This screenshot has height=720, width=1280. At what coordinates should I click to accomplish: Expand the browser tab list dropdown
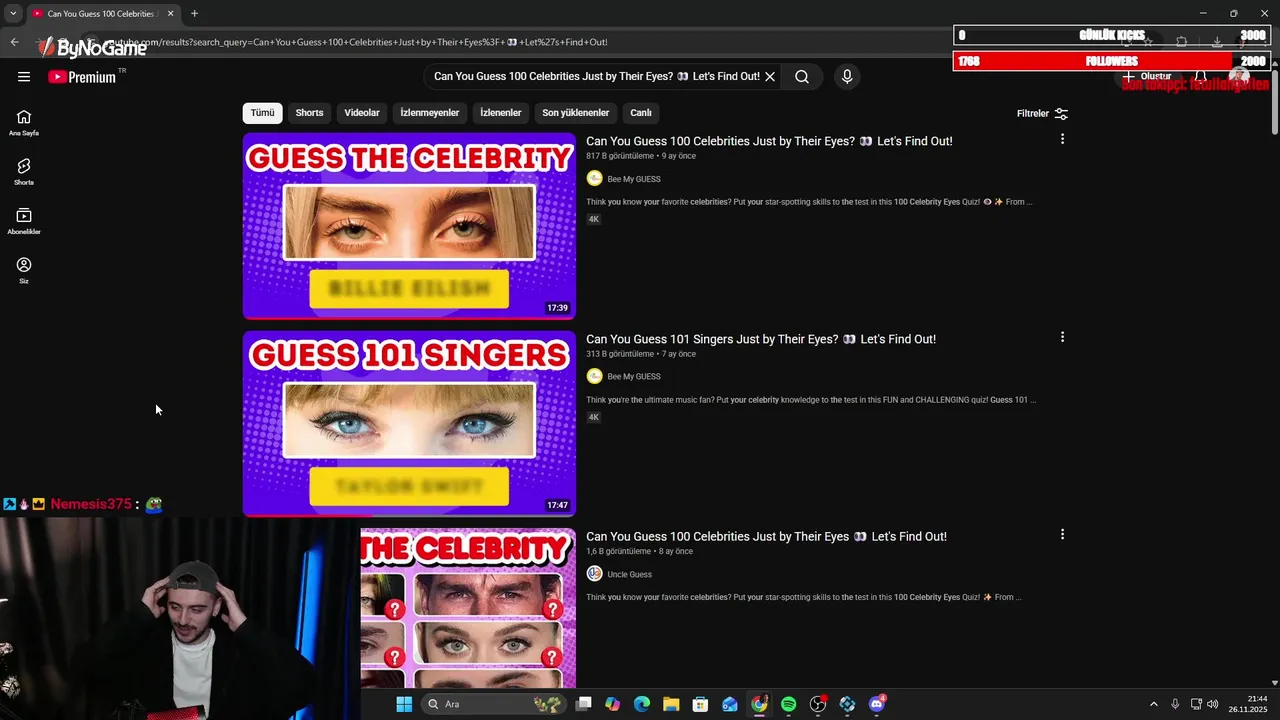coord(12,14)
